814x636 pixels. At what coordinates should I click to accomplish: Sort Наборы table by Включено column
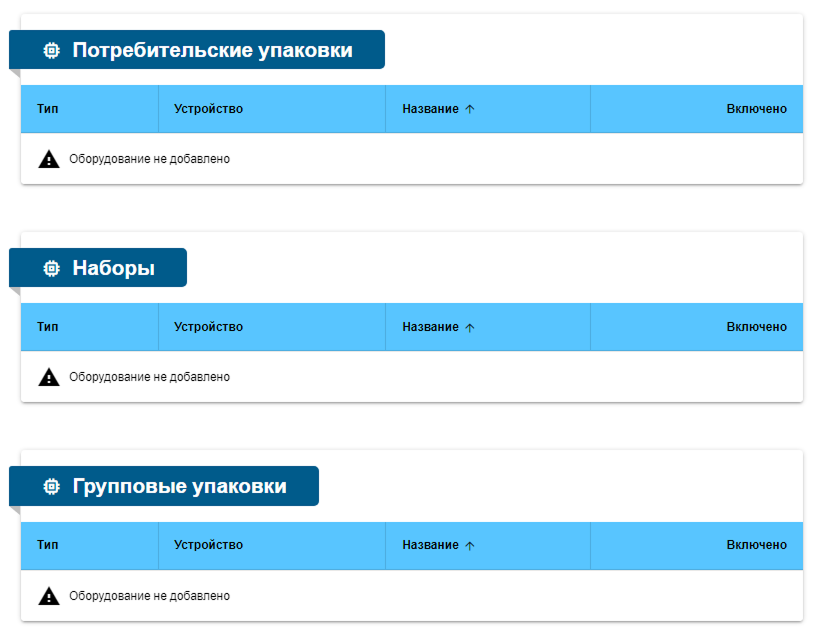756,327
